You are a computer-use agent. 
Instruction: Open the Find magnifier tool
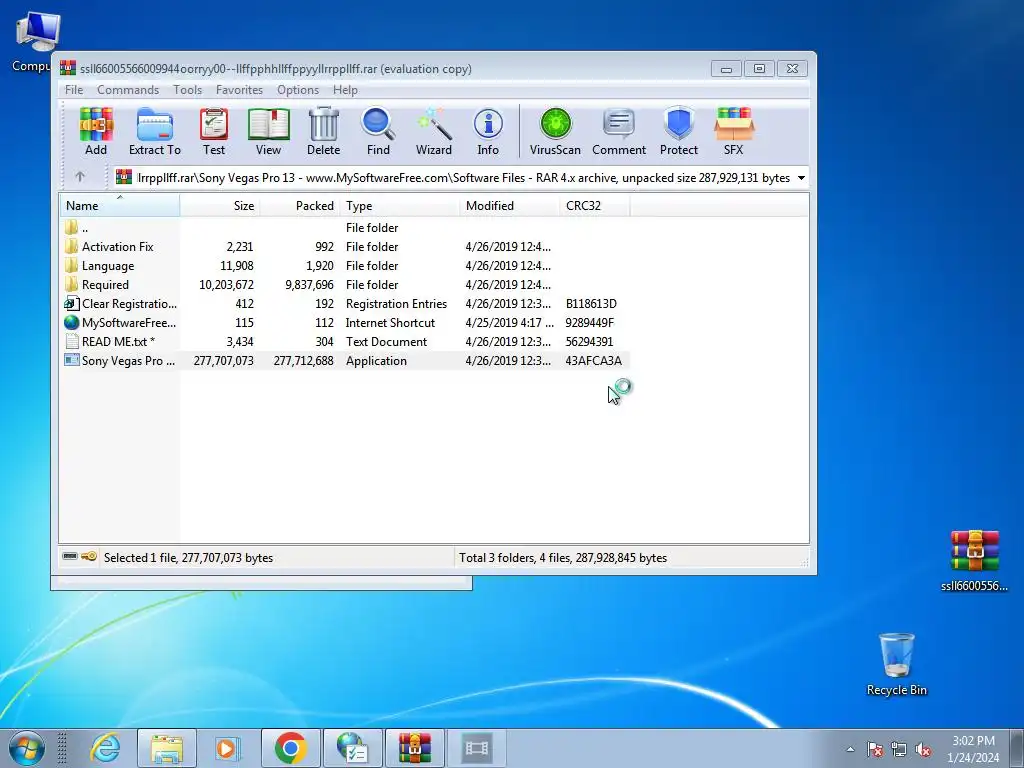pos(378,131)
